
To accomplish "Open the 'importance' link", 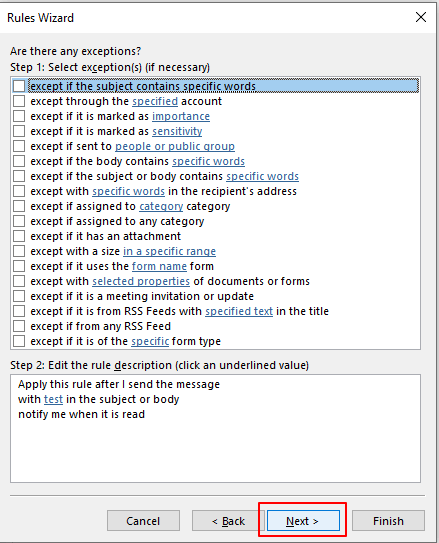I will coord(181,116).
